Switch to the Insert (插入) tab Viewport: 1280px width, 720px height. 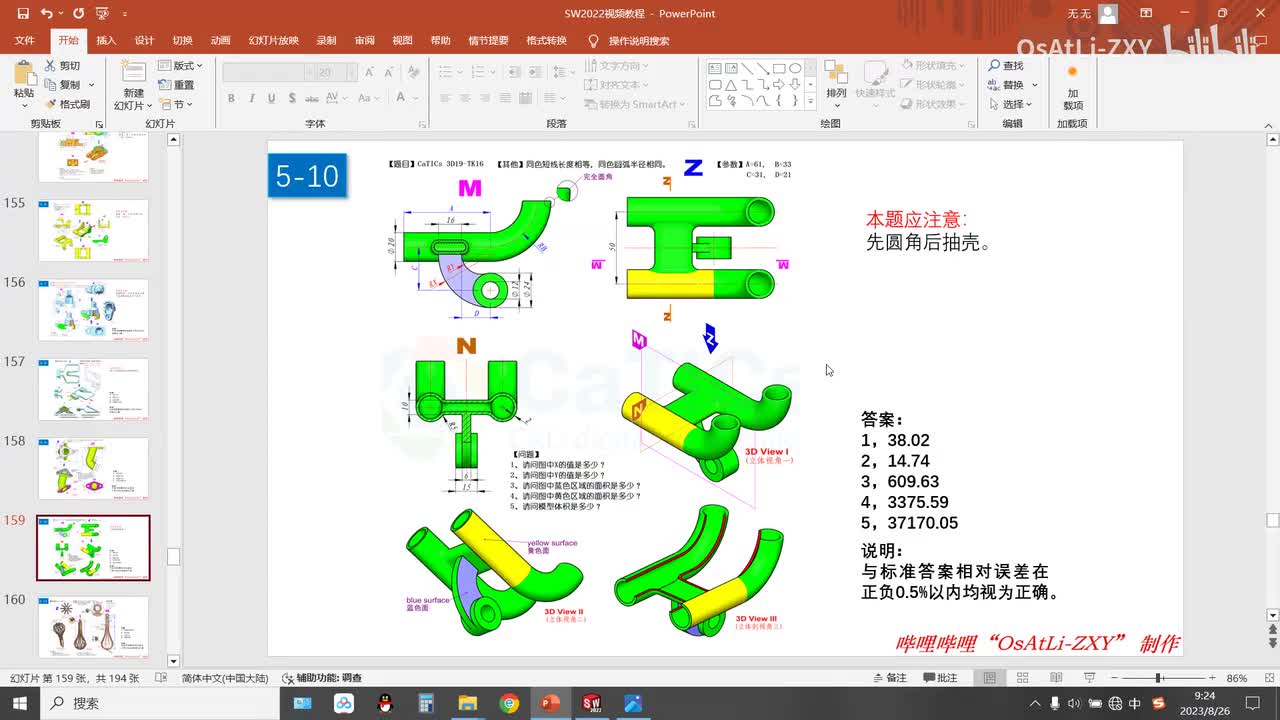[106, 41]
